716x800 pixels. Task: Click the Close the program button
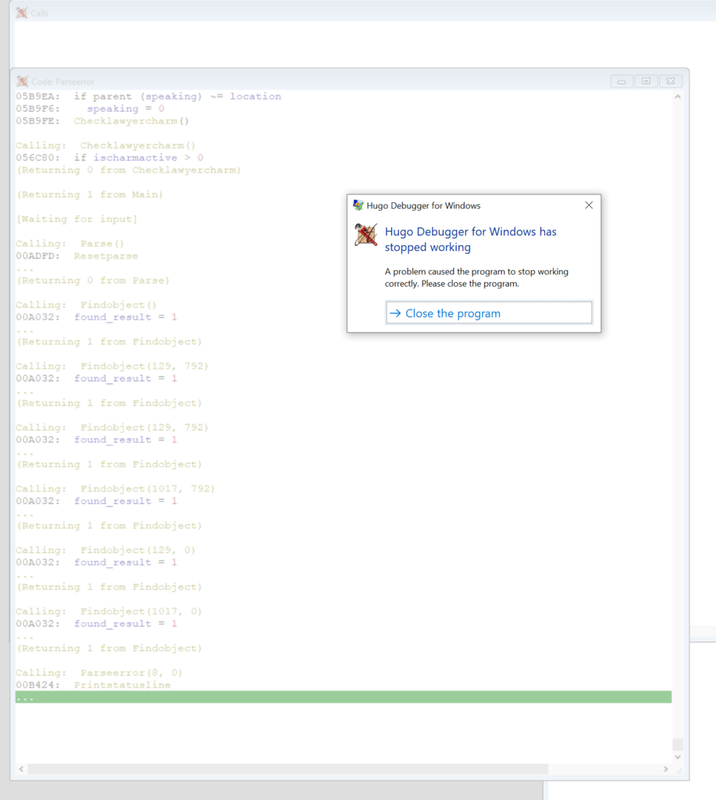click(489, 313)
